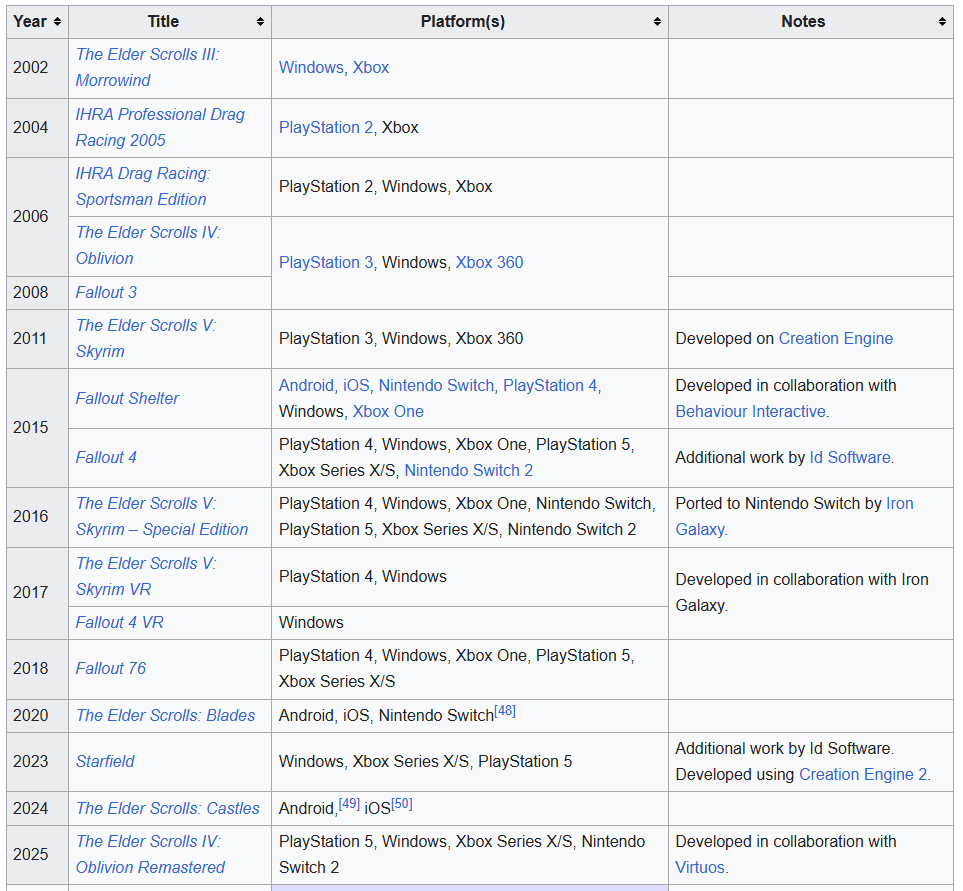Open The Elder Scrolls III: Morrowind link
This screenshot has height=891, width=963.
pos(147,68)
